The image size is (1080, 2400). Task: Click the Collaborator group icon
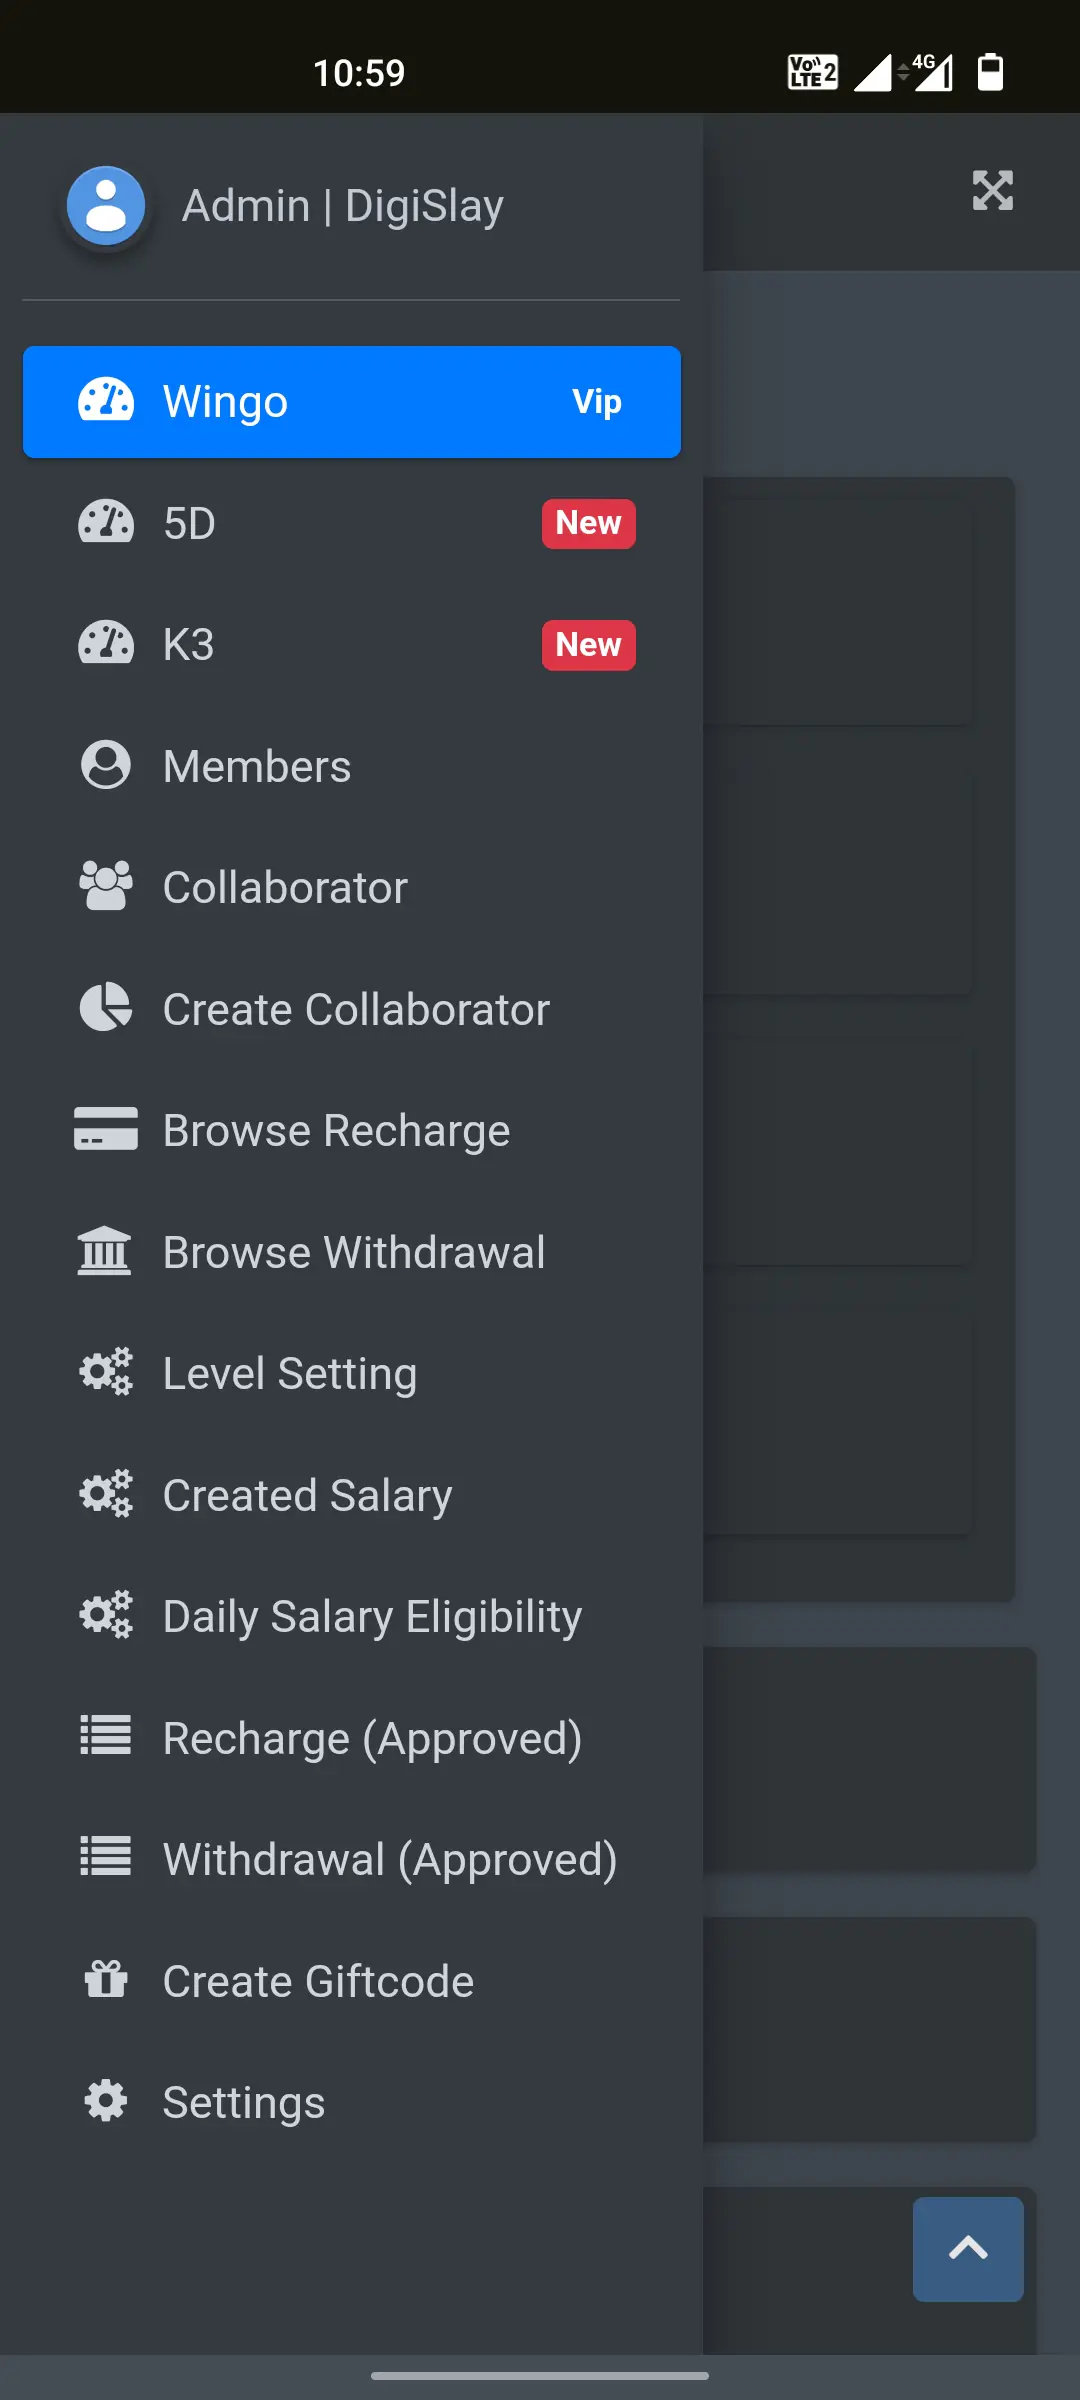click(x=106, y=887)
